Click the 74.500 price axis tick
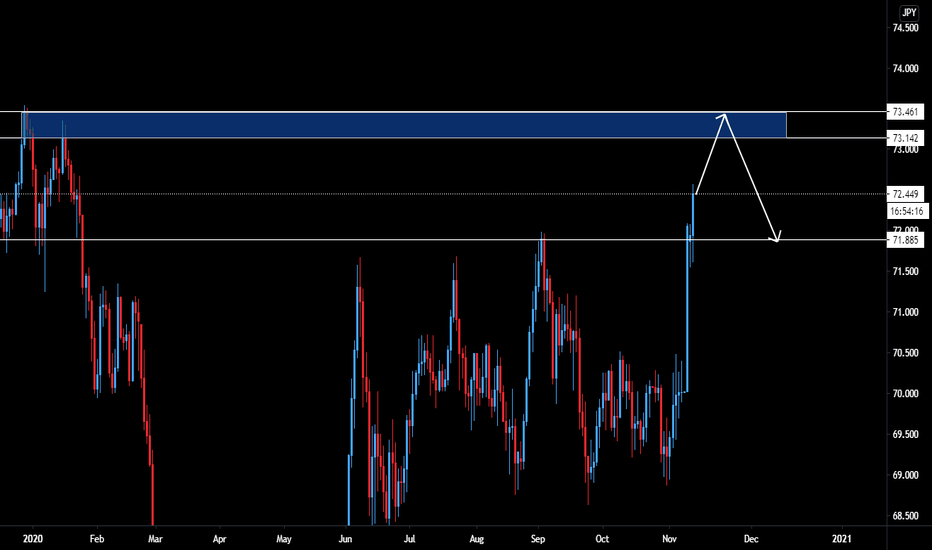Image resolution: width=932 pixels, height=550 pixels. [905, 28]
